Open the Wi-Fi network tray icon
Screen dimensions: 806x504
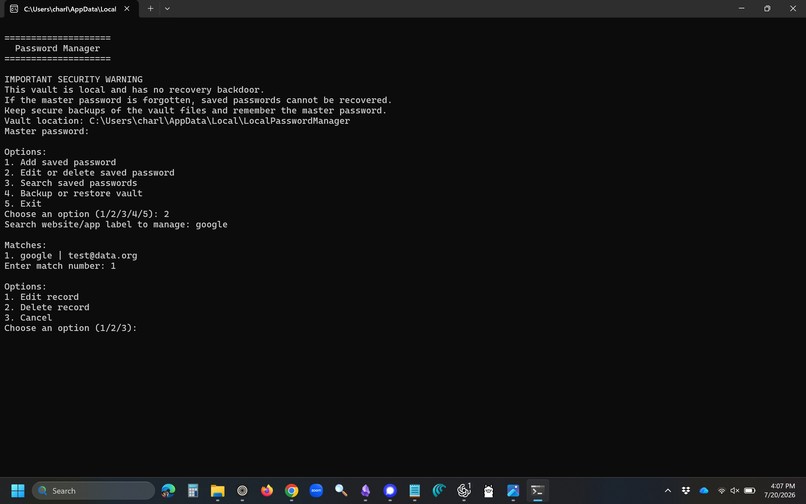pyautogui.click(x=722, y=491)
